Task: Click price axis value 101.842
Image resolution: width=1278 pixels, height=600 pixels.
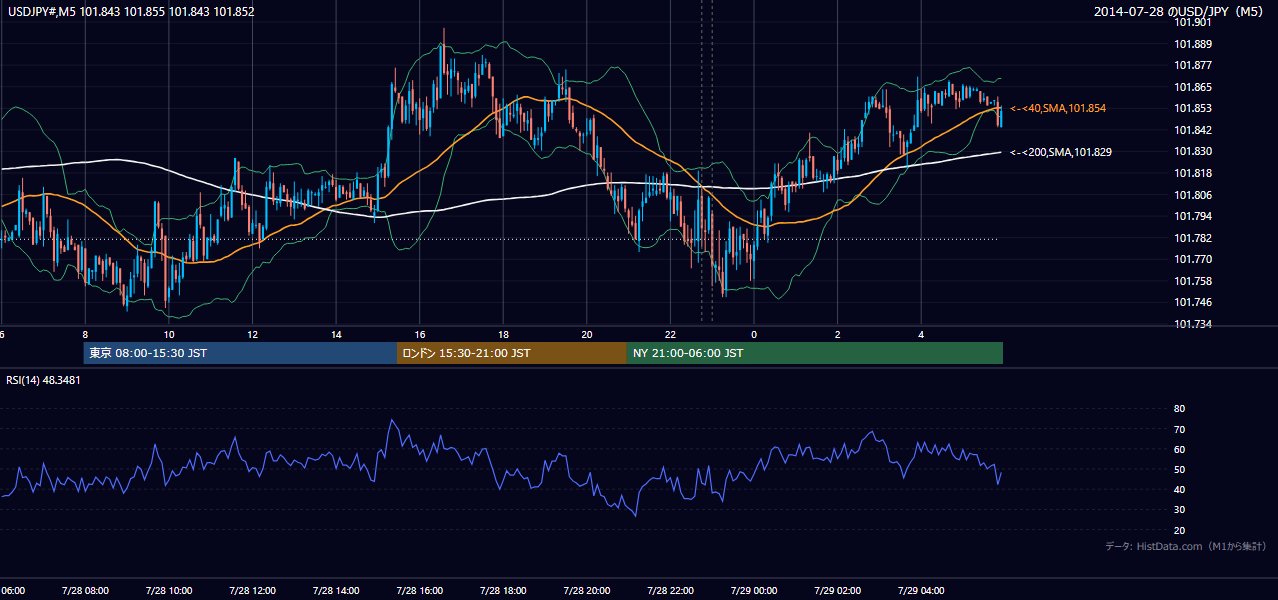Action: [1193, 130]
